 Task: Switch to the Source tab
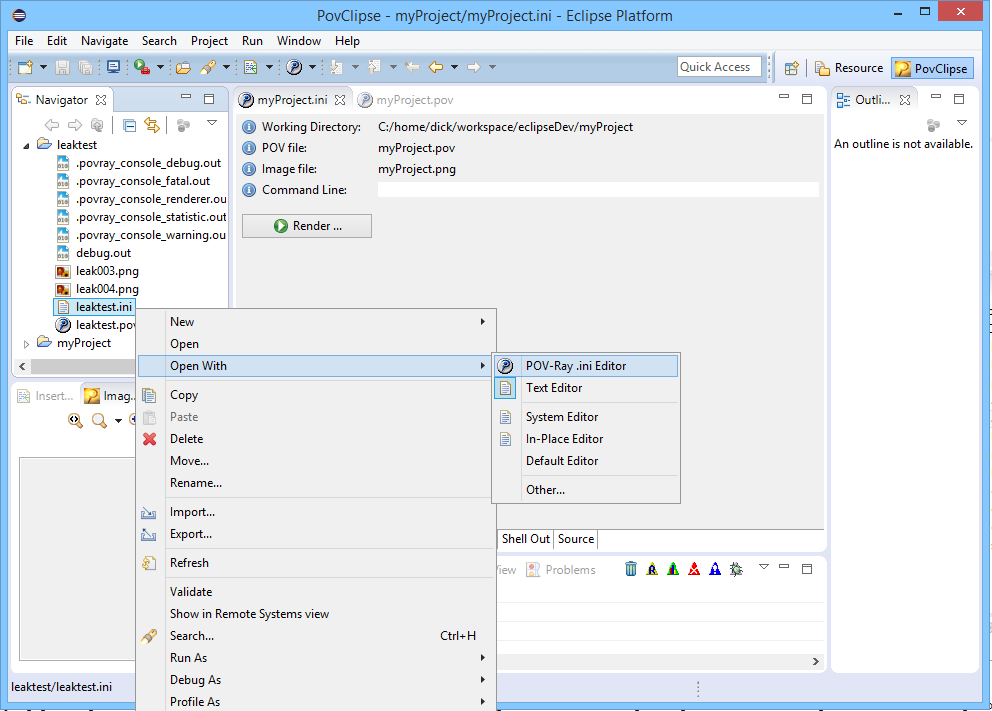point(576,539)
